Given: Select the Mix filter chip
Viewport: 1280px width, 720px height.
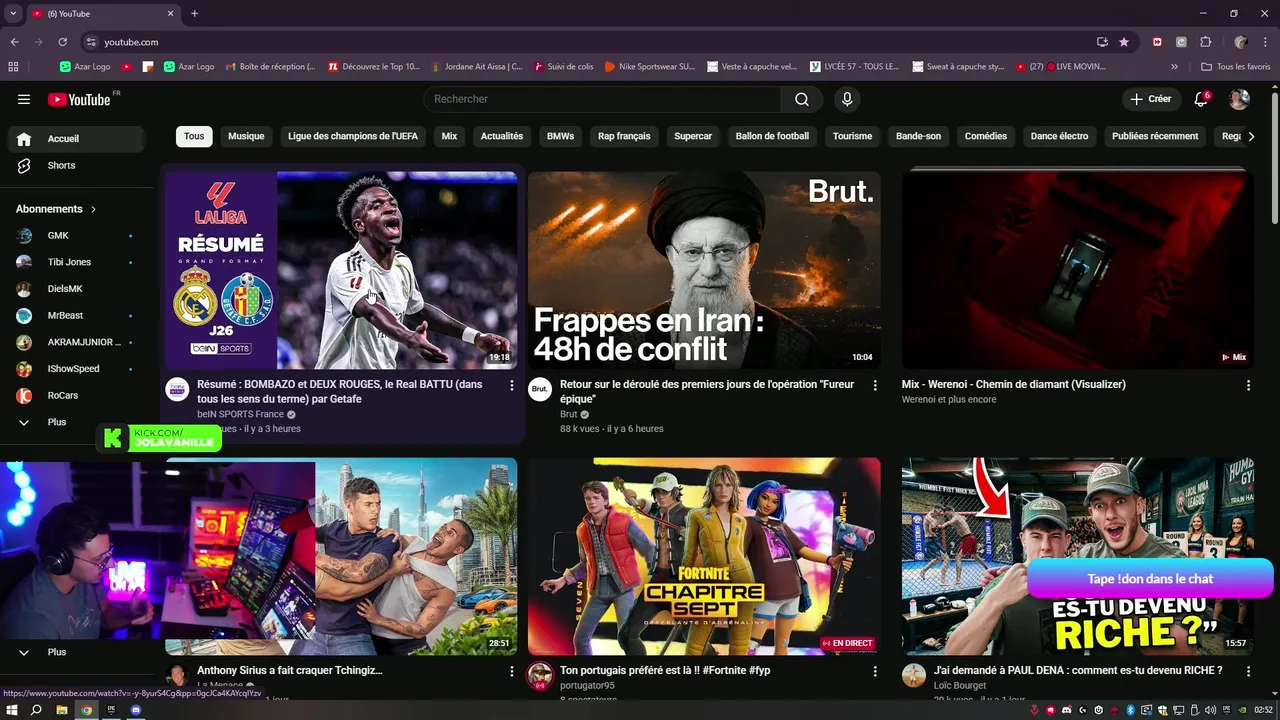Looking at the screenshot, I should [x=449, y=136].
